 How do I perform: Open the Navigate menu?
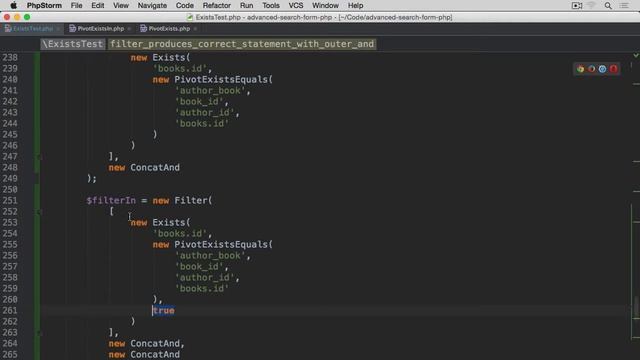(x=152, y=6)
